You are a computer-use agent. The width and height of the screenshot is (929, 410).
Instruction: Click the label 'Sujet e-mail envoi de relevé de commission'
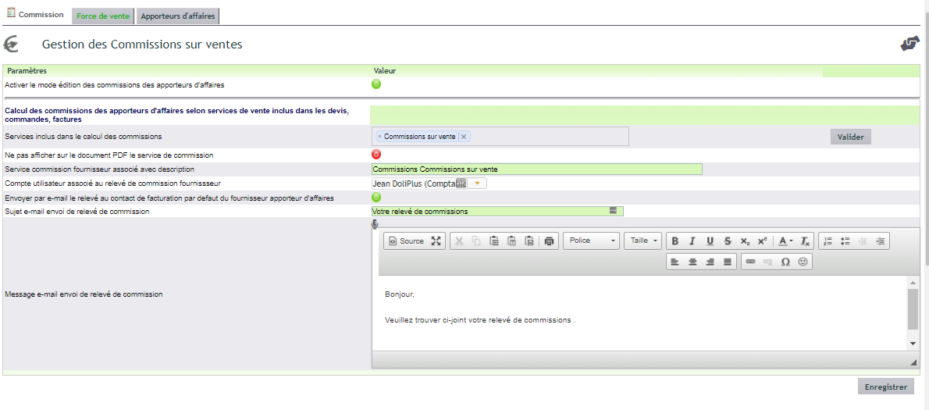tap(76, 211)
